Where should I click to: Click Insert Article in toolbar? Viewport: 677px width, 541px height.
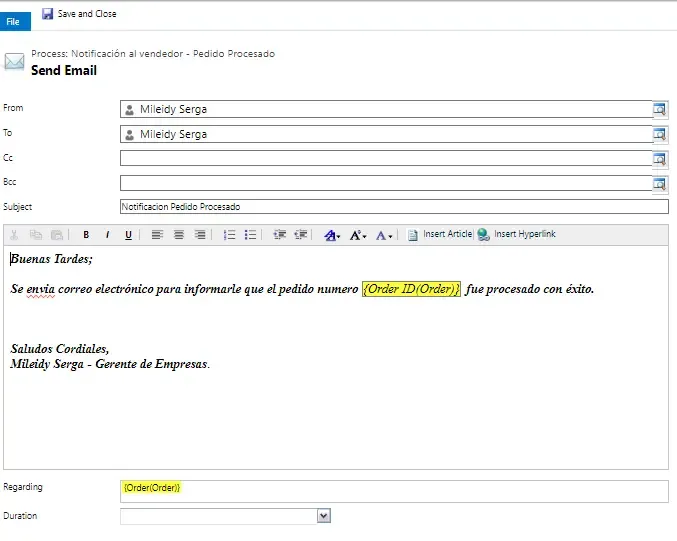pos(439,235)
